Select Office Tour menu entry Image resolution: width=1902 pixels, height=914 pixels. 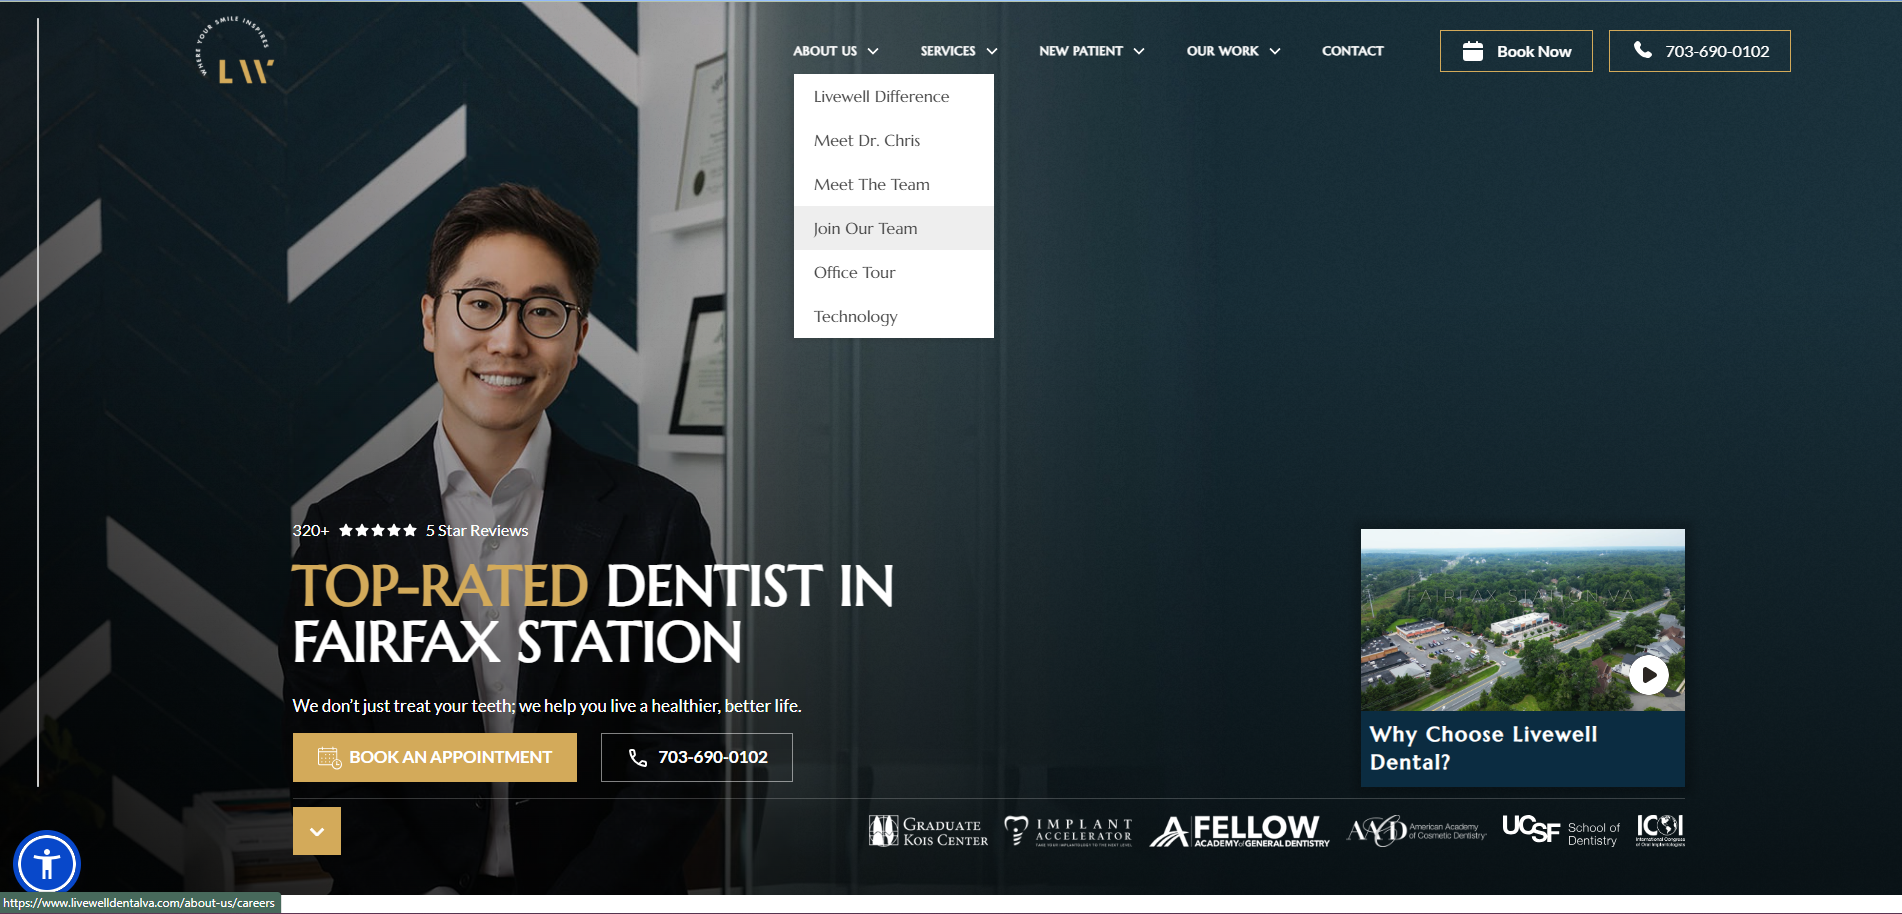pyautogui.click(x=894, y=272)
